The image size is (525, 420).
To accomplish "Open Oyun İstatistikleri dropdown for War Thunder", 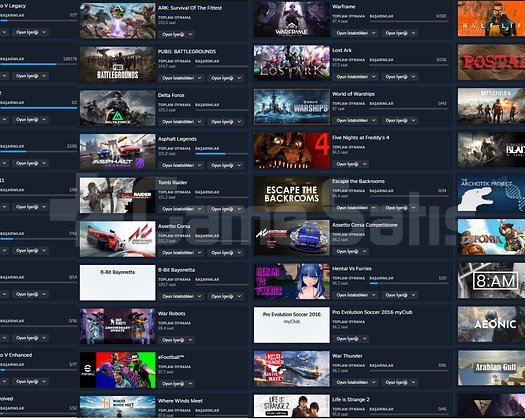I will coord(355,382).
